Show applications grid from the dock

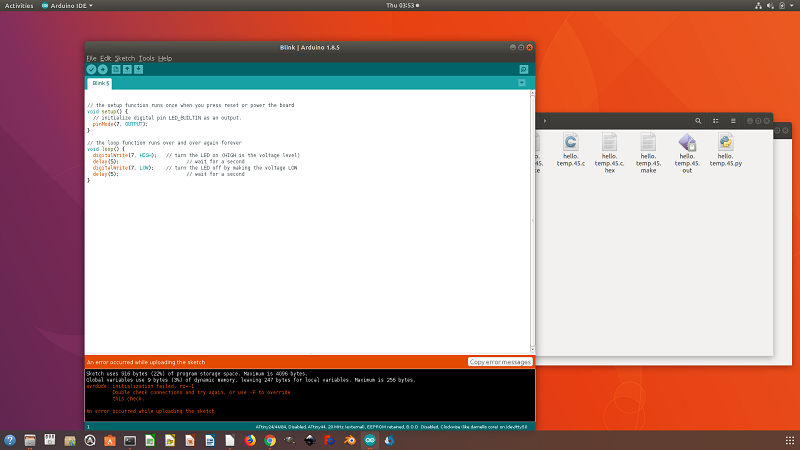(x=789, y=440)
